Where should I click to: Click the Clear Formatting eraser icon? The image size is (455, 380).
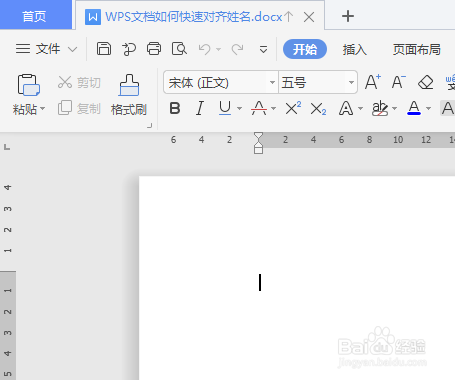425,82
